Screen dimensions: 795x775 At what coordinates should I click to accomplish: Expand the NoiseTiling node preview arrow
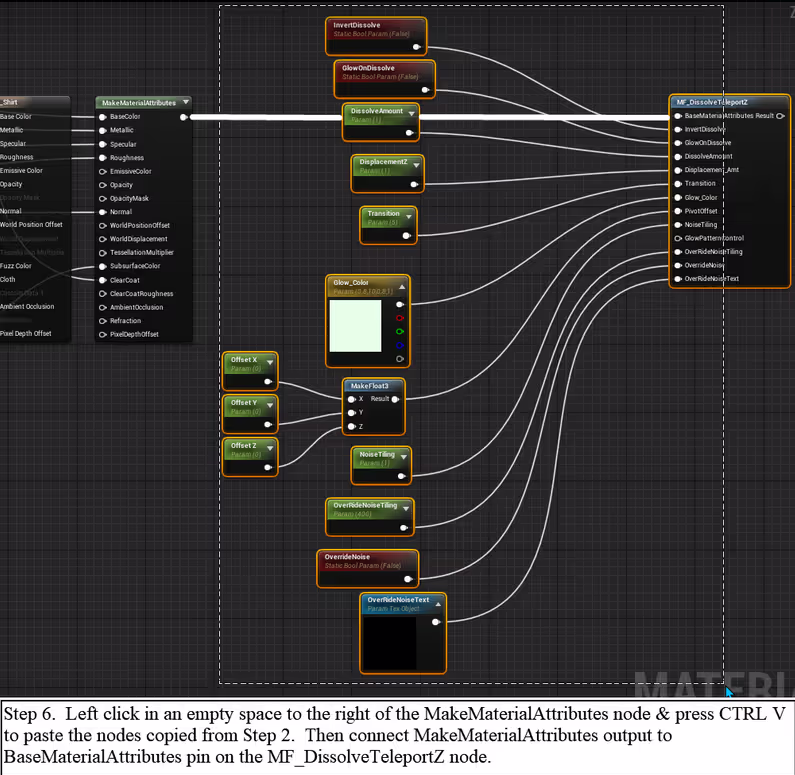pyautogui.click(x=404, y=457)
